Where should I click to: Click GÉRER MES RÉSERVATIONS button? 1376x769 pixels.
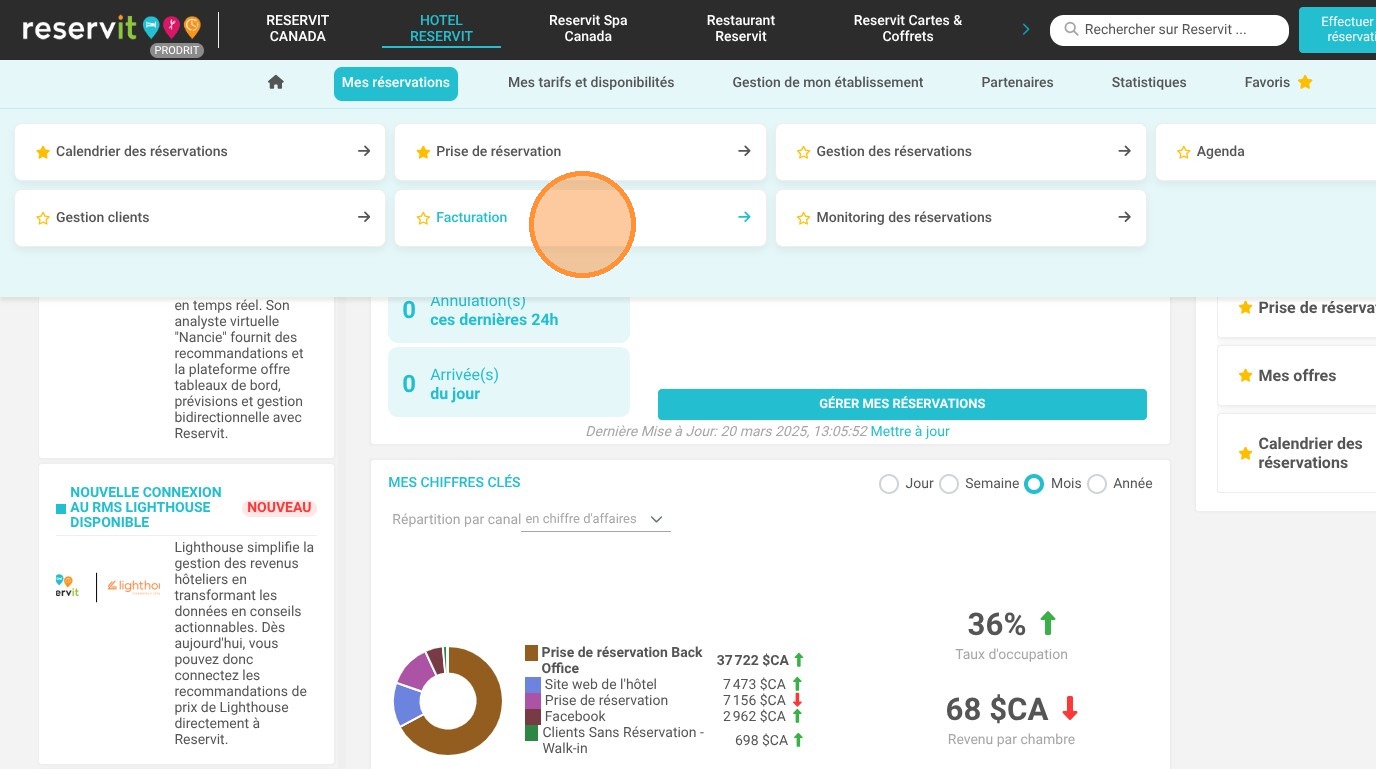click(902, 404)
